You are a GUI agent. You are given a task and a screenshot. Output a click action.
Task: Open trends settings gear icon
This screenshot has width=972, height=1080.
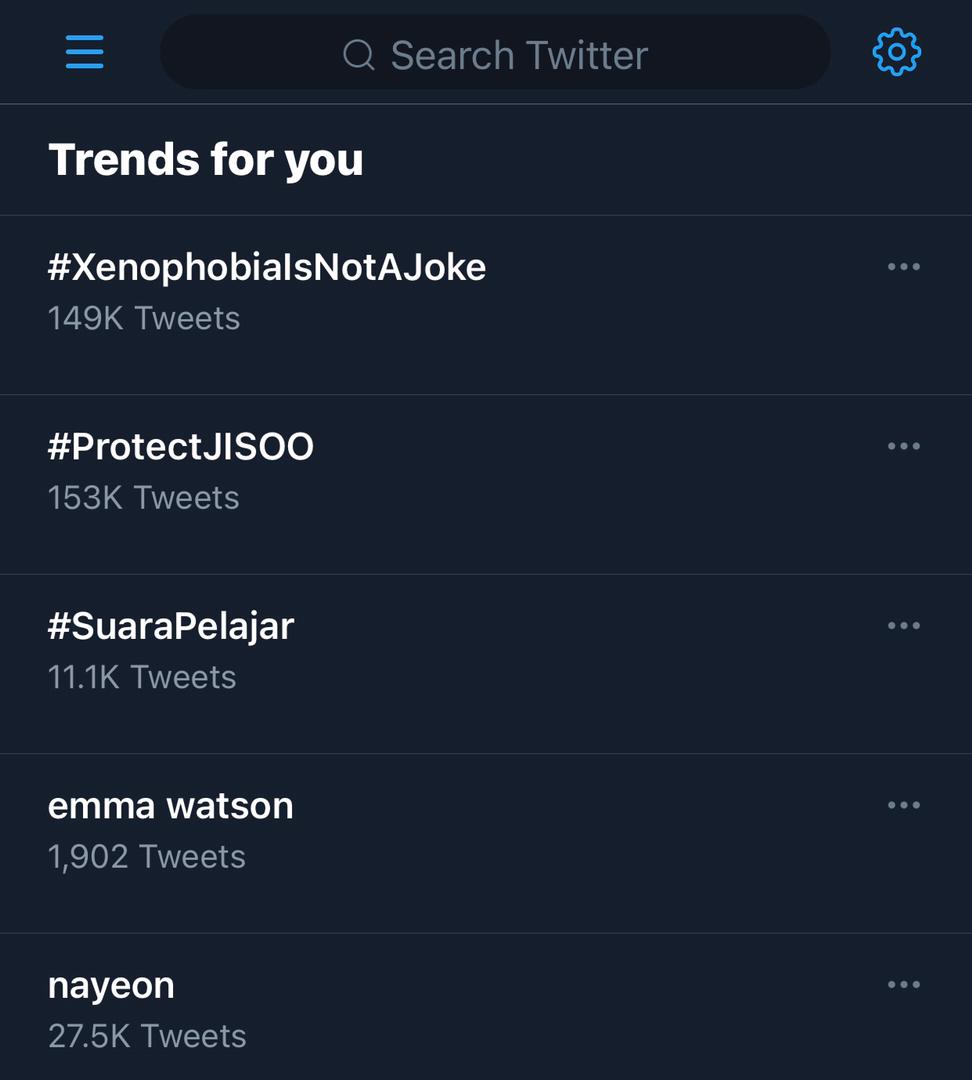click(896, 52)
